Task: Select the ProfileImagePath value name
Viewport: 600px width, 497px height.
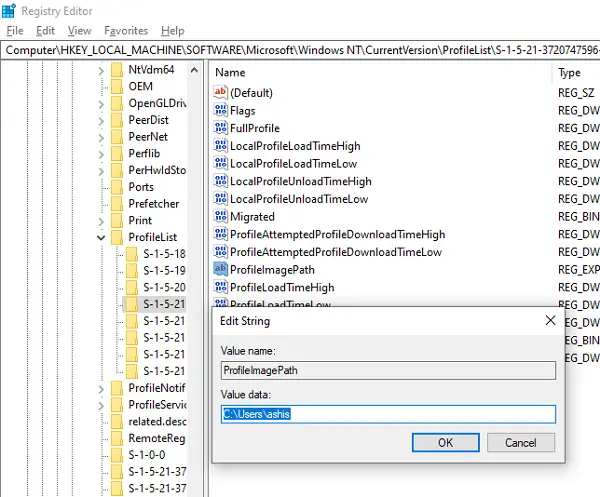Action: tap(272, 270)
